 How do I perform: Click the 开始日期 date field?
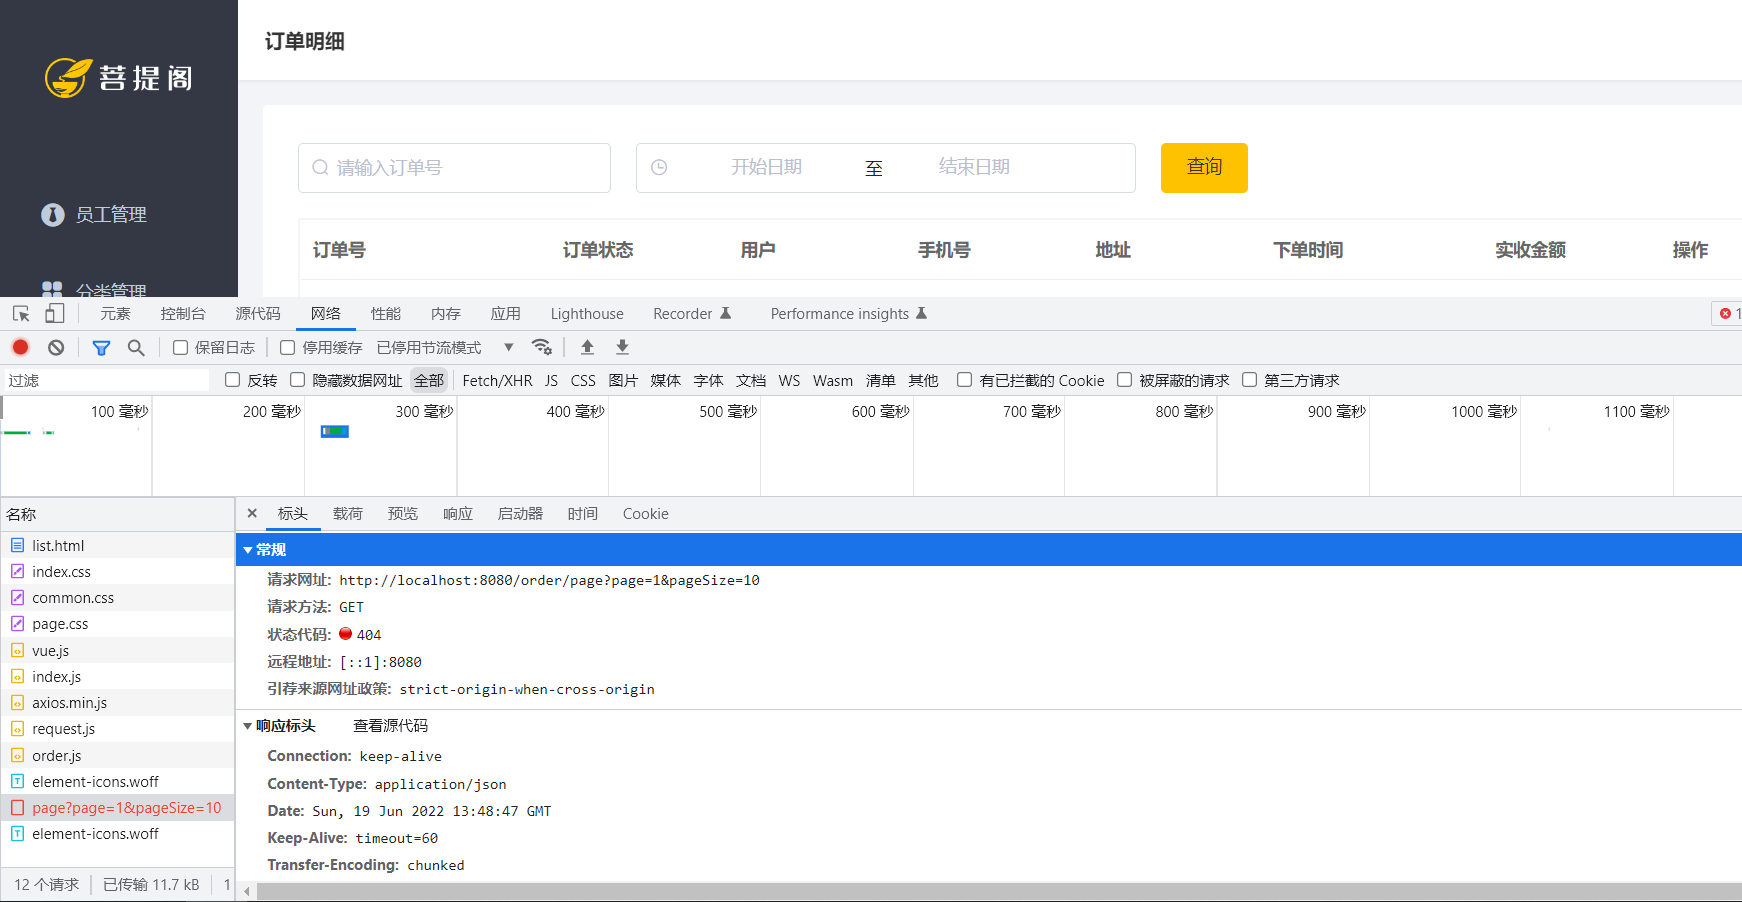click(x=766, y=167)
